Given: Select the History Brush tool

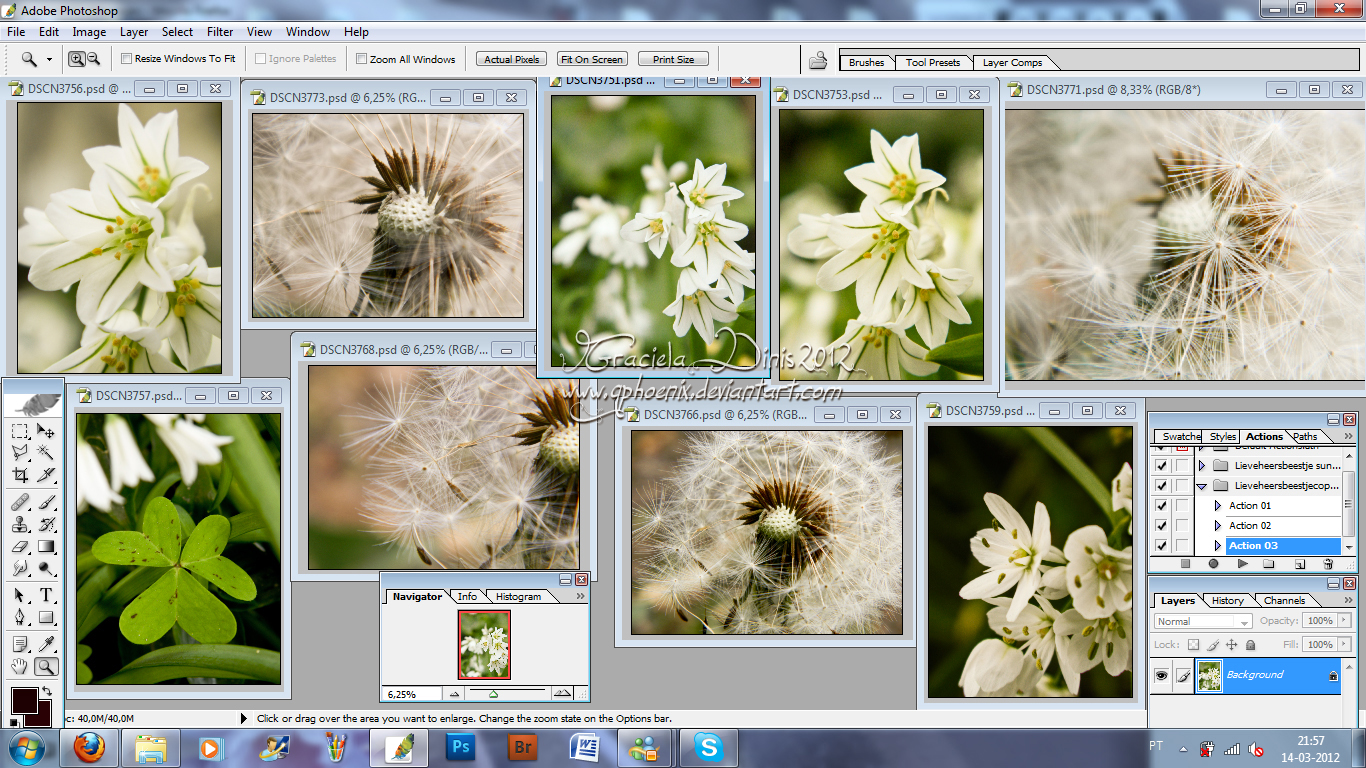Looking at the screenshot, I should coord(46,524).
